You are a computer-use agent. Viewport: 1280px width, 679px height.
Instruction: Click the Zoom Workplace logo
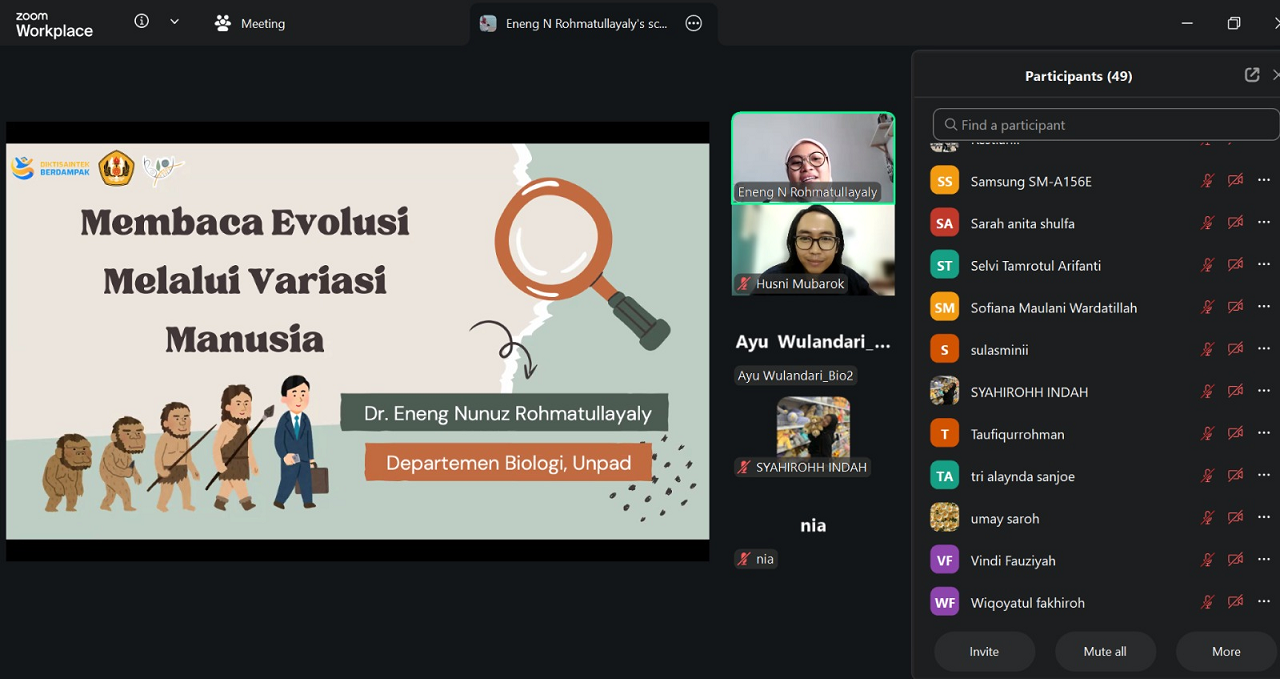pos(55,24)
